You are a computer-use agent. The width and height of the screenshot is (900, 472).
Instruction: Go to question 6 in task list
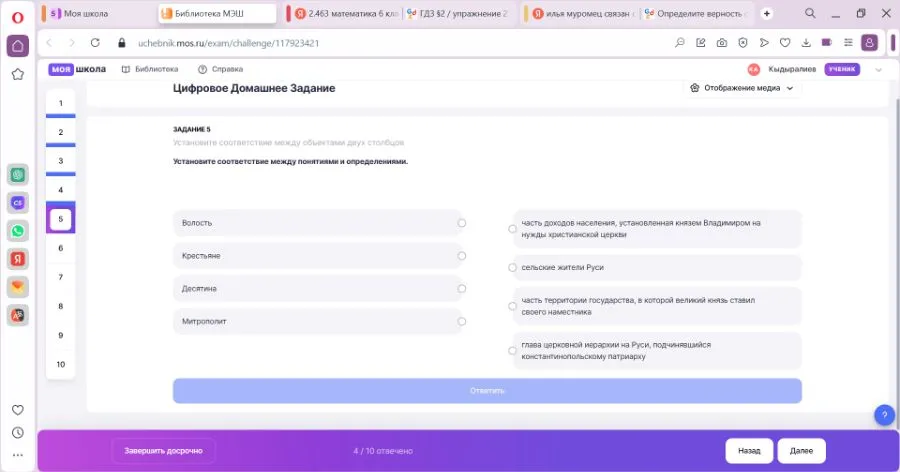pos(61,248)
